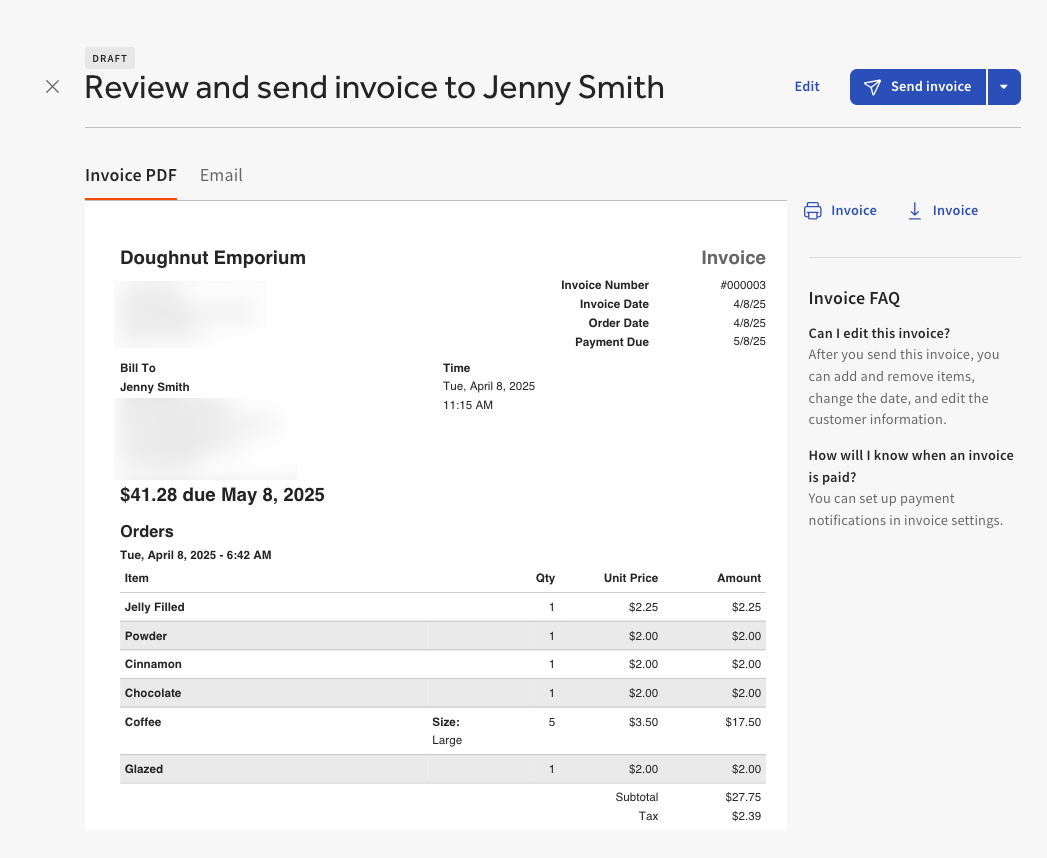This screenshot has height=858, width=1047.
Task: Click the DRAFT status badge
Action: tap(109, 58)
